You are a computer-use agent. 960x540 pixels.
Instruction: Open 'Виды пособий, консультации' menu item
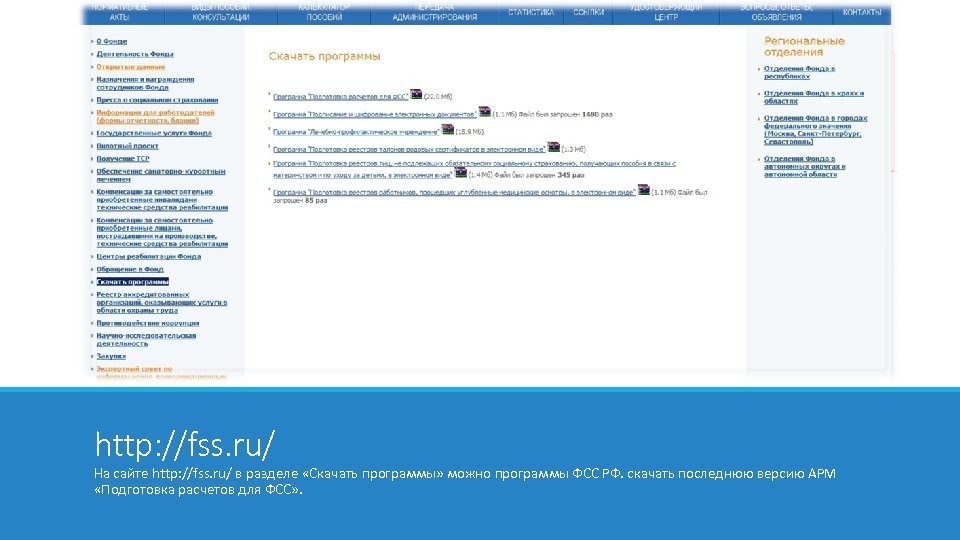[220, 12]
